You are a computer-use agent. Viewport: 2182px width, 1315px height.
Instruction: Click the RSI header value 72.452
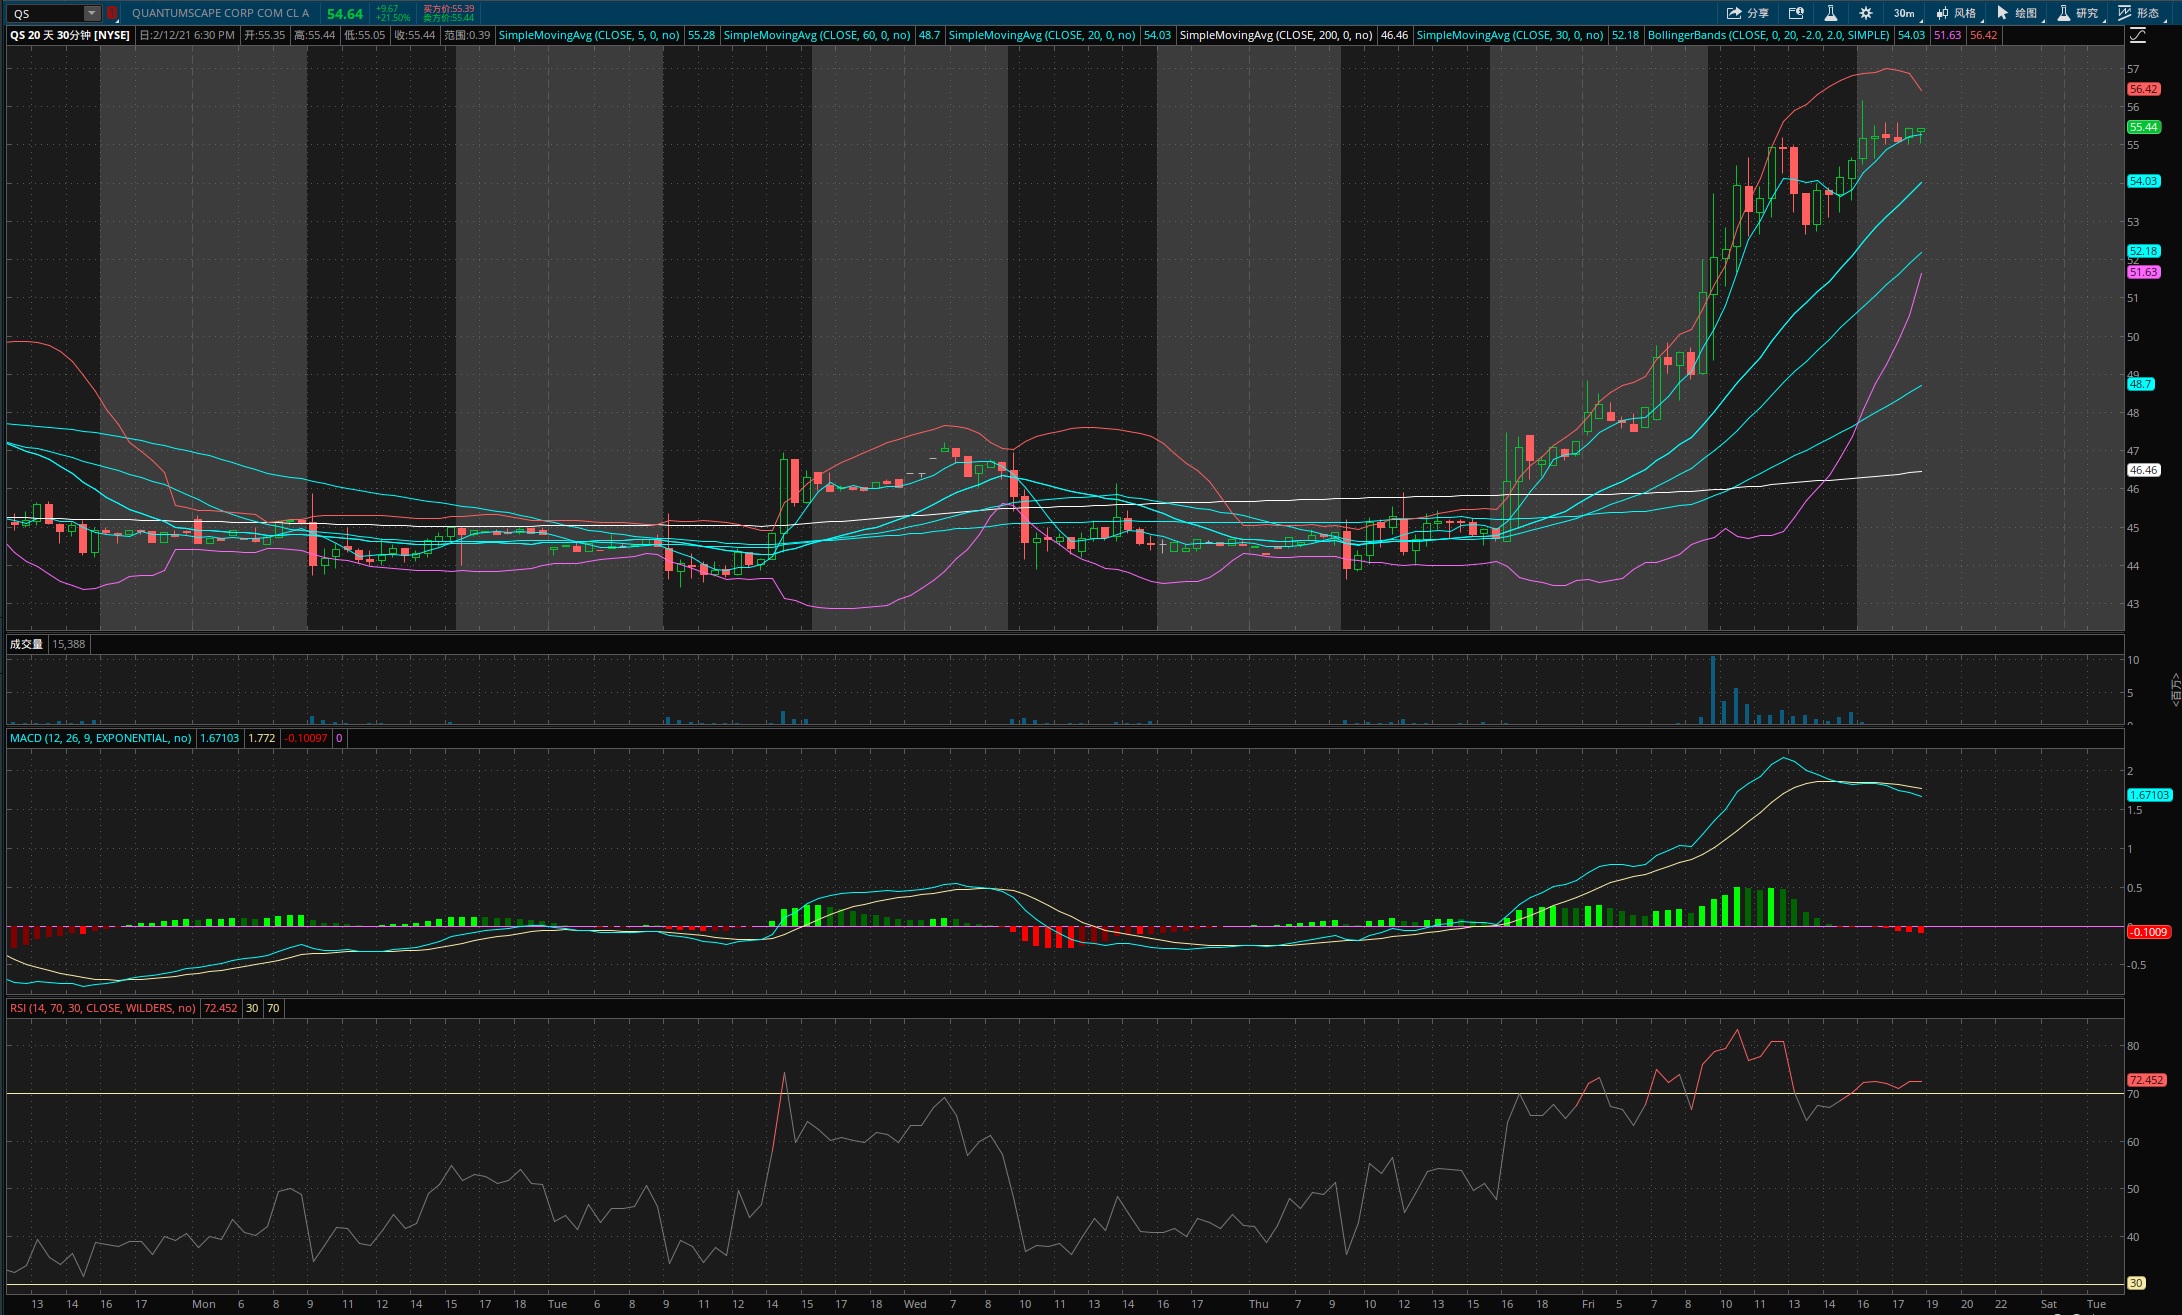pos(221,1008)
